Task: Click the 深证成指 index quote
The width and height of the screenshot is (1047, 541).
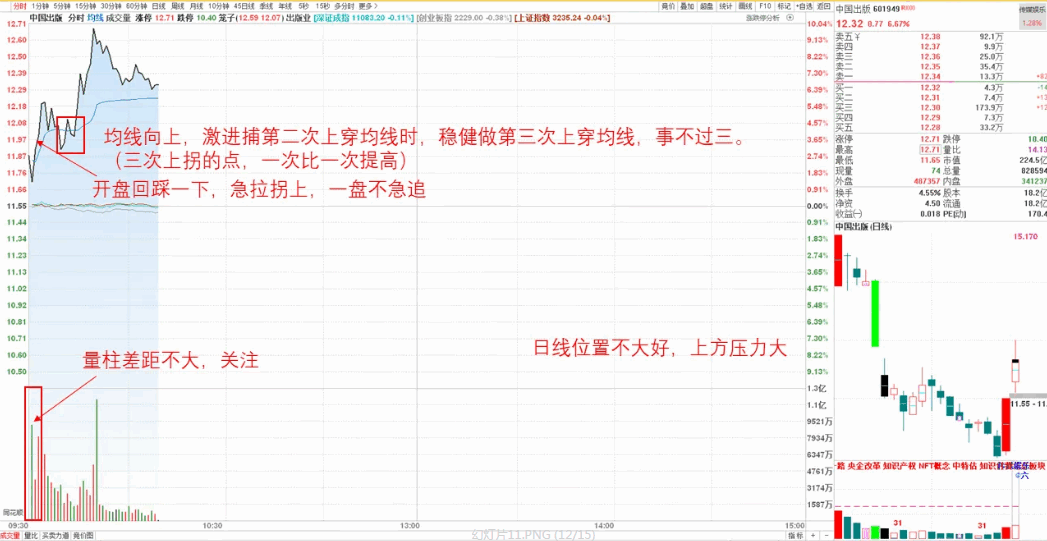Action: (x=363, y=18)
